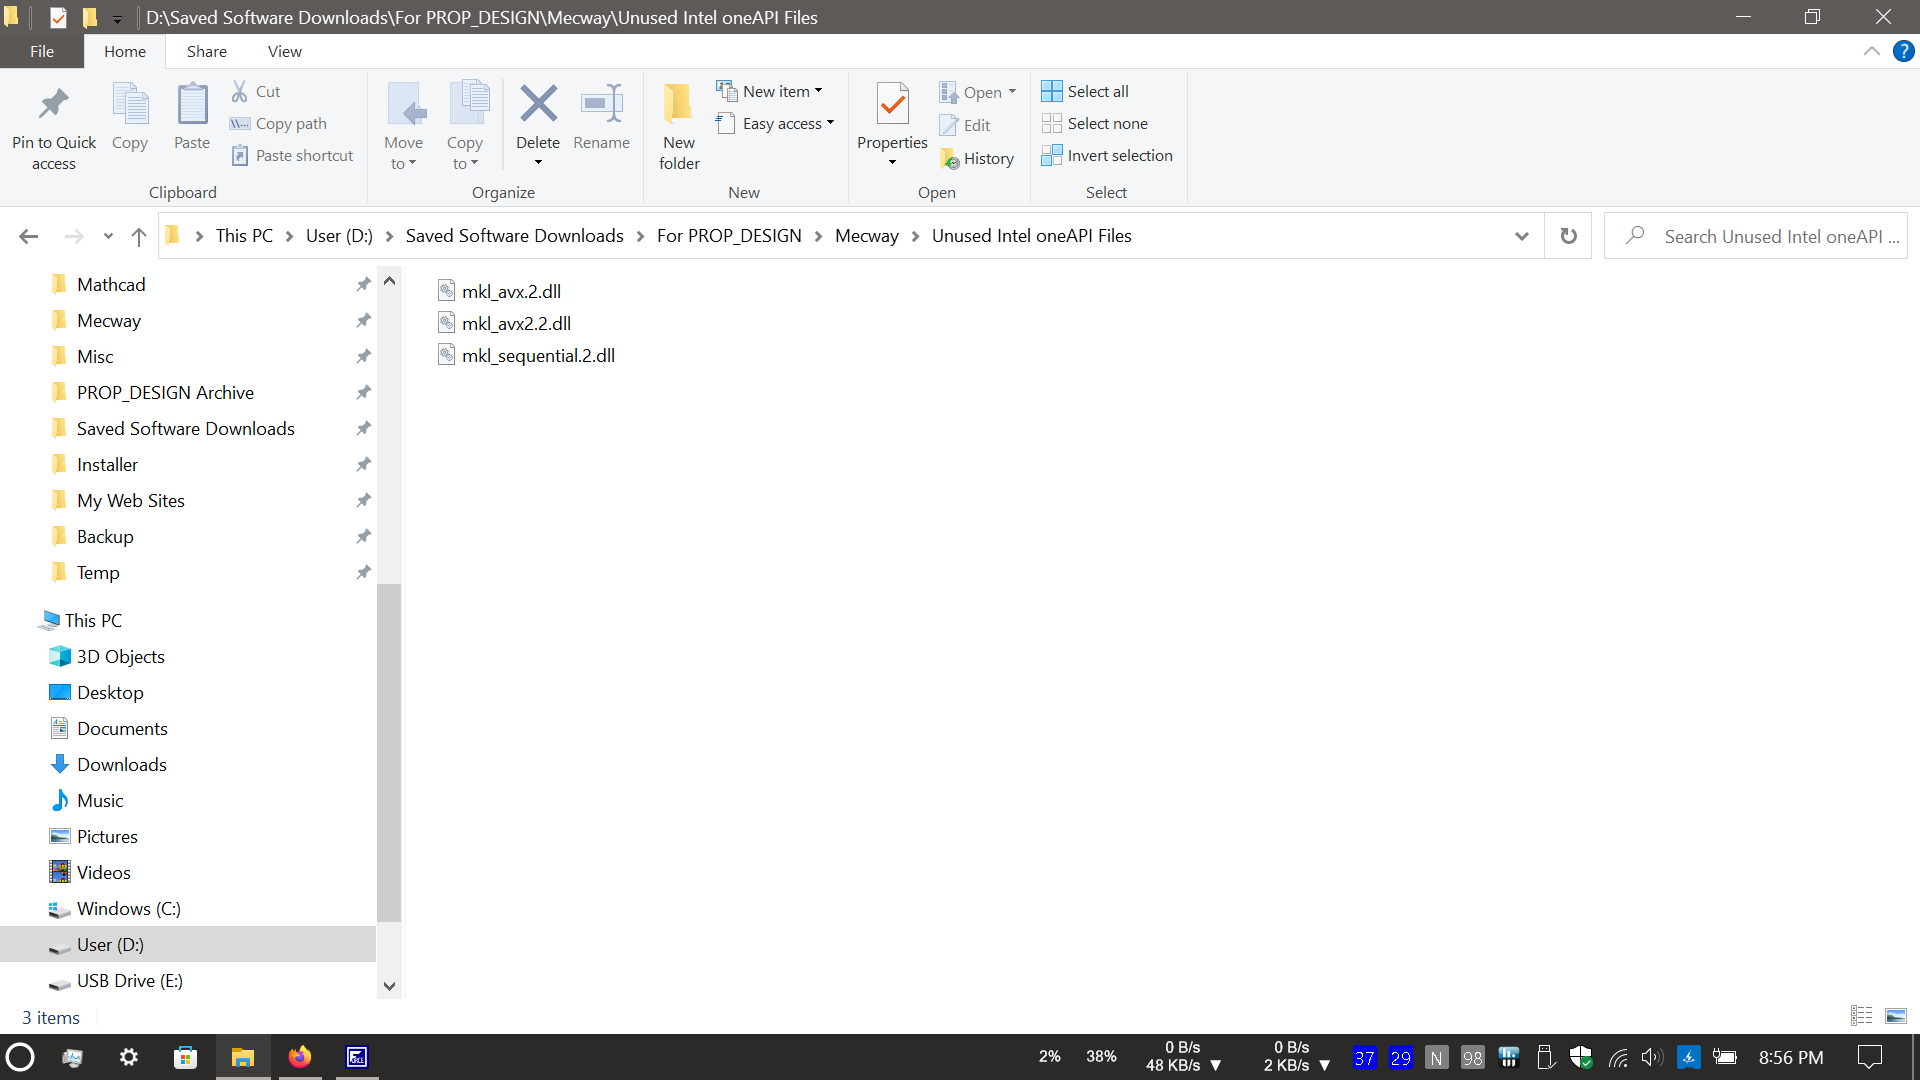Open the address bar history dropdown
1920x1080 pixels.
[1521, 236]
